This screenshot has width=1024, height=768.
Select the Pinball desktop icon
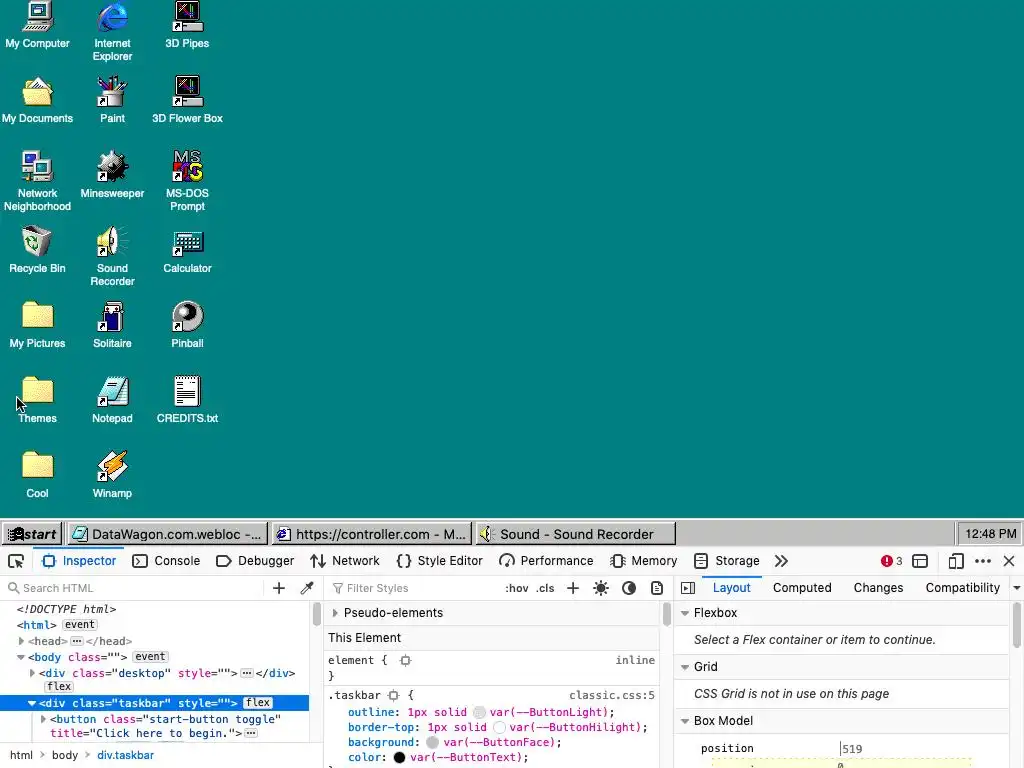point(187,325)
